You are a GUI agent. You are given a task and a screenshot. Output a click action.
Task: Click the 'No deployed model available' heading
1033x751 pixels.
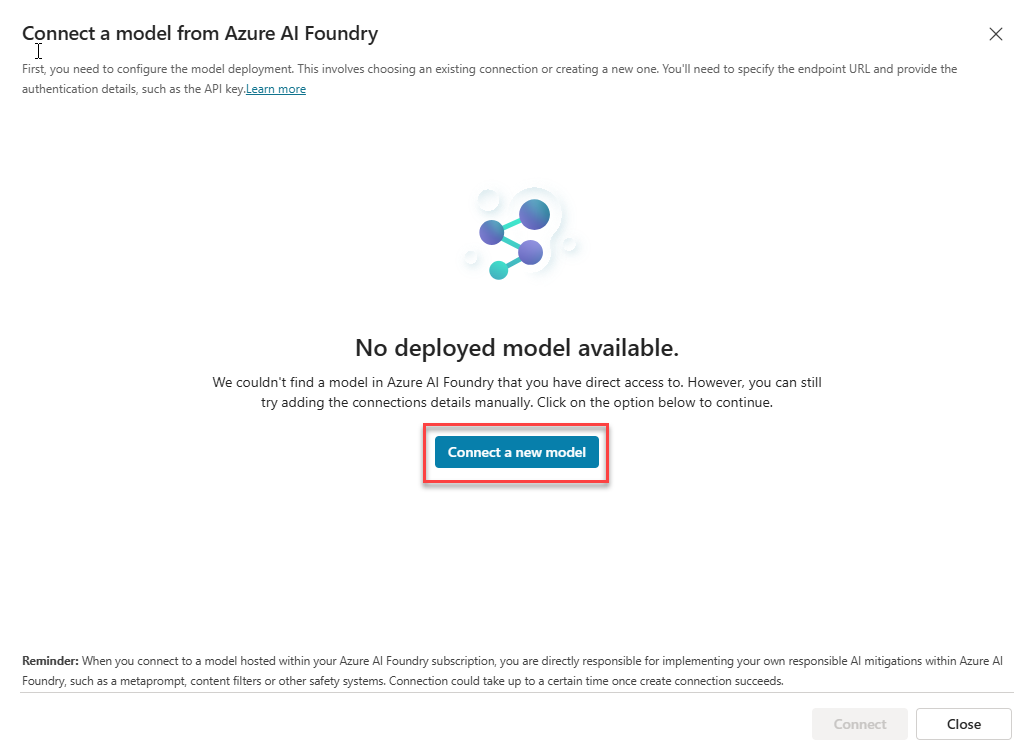point(517,347)
